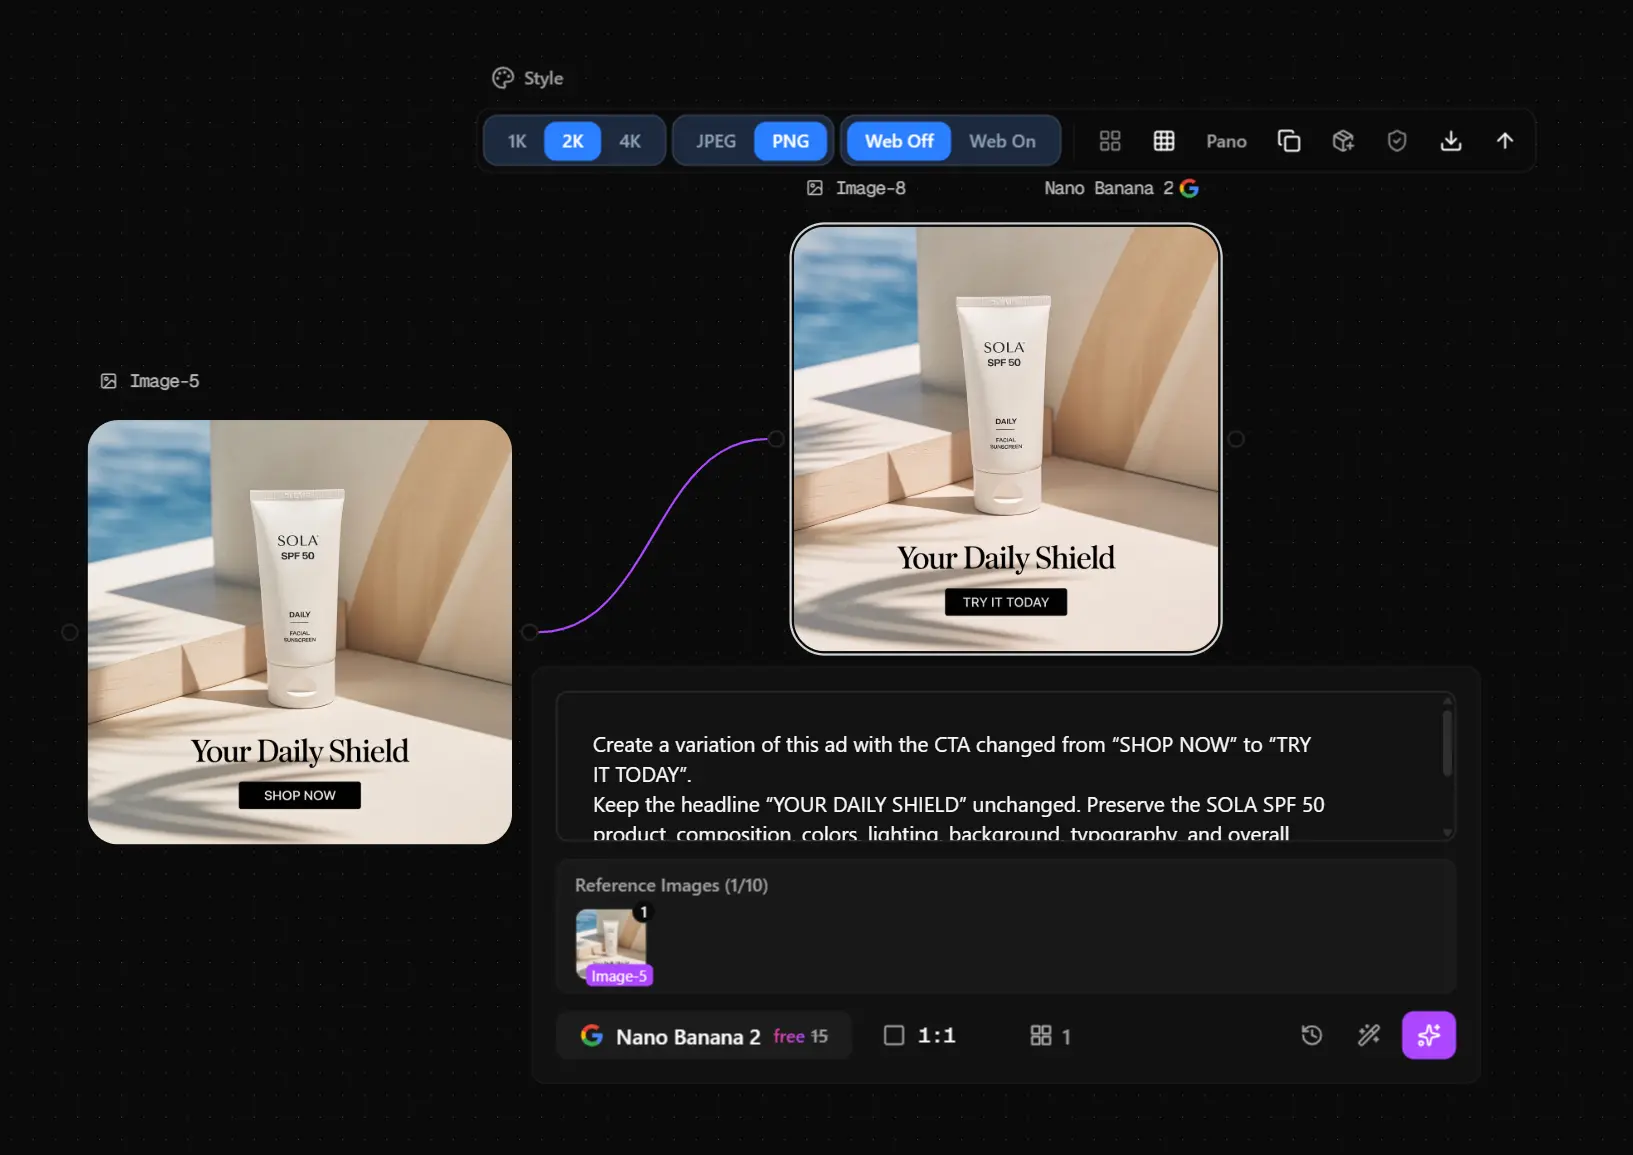
Task: Click the Google logo next to Nano Banana 2 header
Action: [1189, 188]
